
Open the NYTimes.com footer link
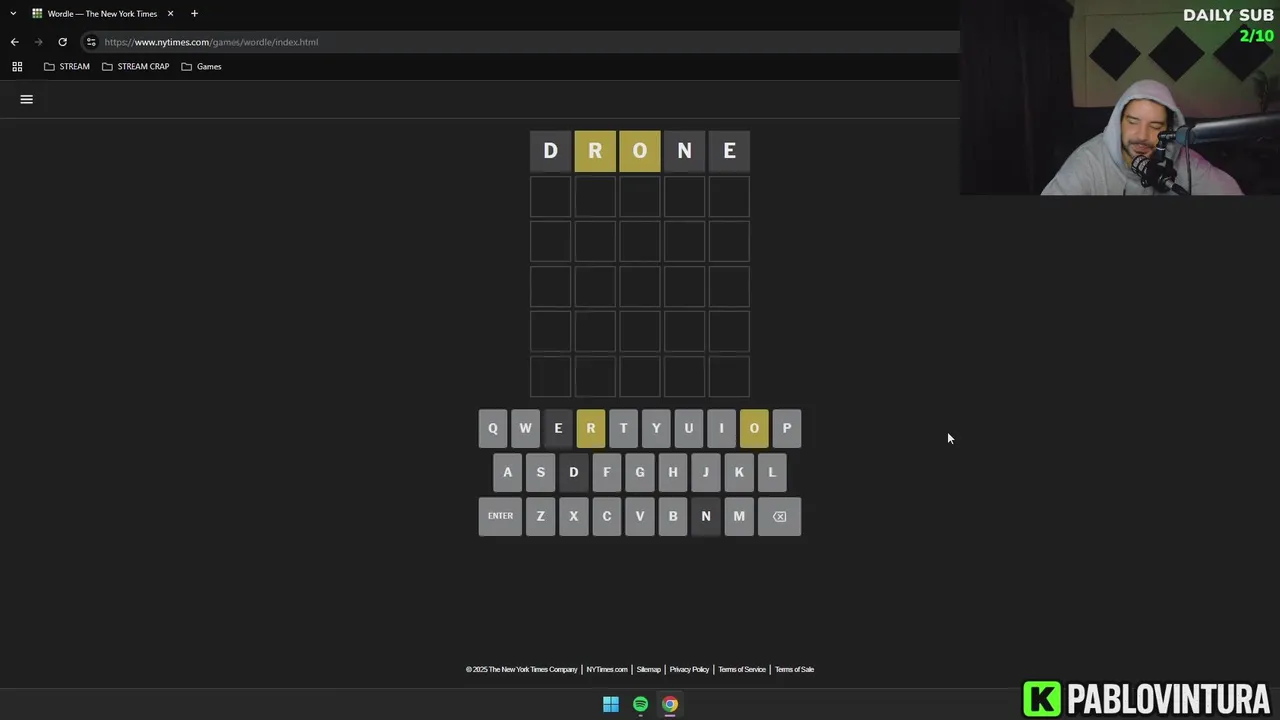(607, 669)
